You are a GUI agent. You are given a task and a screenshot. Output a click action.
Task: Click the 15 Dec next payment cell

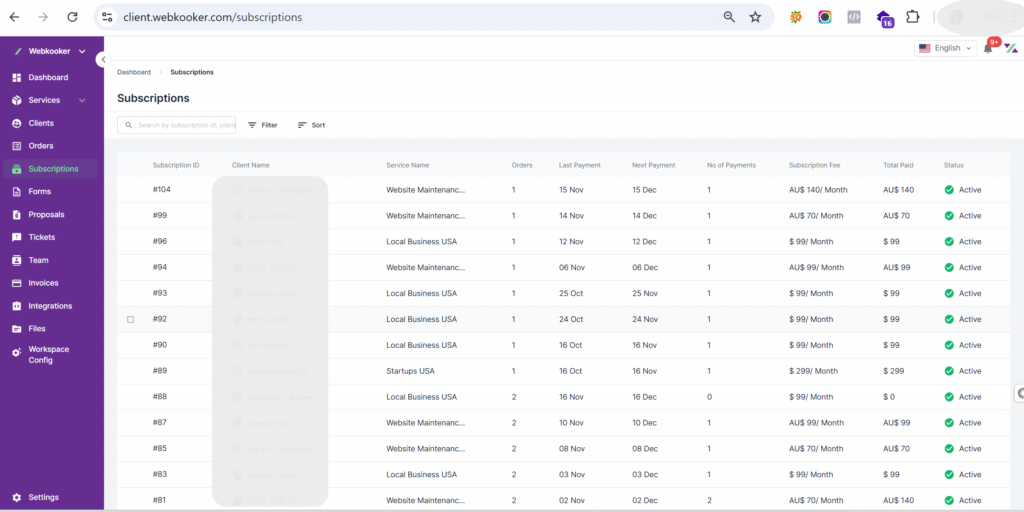tap(644, 190)
